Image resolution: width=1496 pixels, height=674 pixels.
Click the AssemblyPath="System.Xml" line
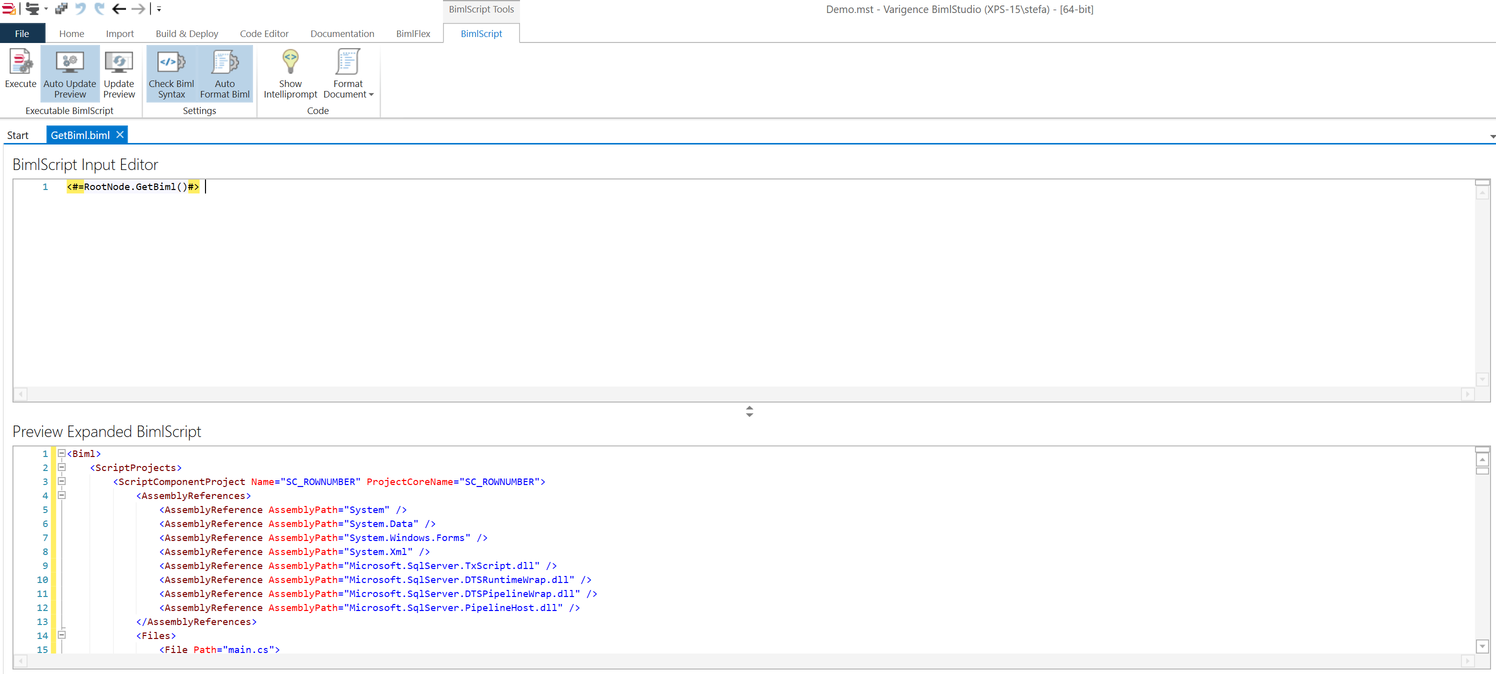(295, 552)
